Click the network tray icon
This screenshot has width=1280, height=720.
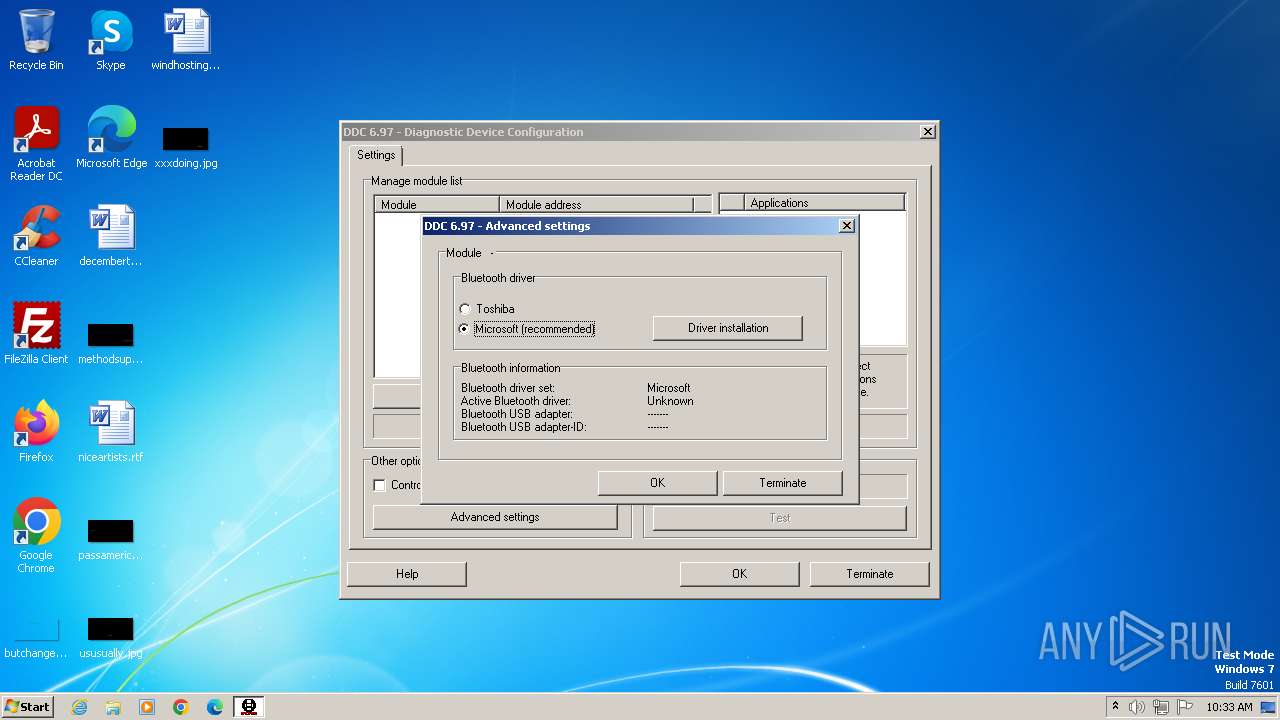coord(1161,707)
